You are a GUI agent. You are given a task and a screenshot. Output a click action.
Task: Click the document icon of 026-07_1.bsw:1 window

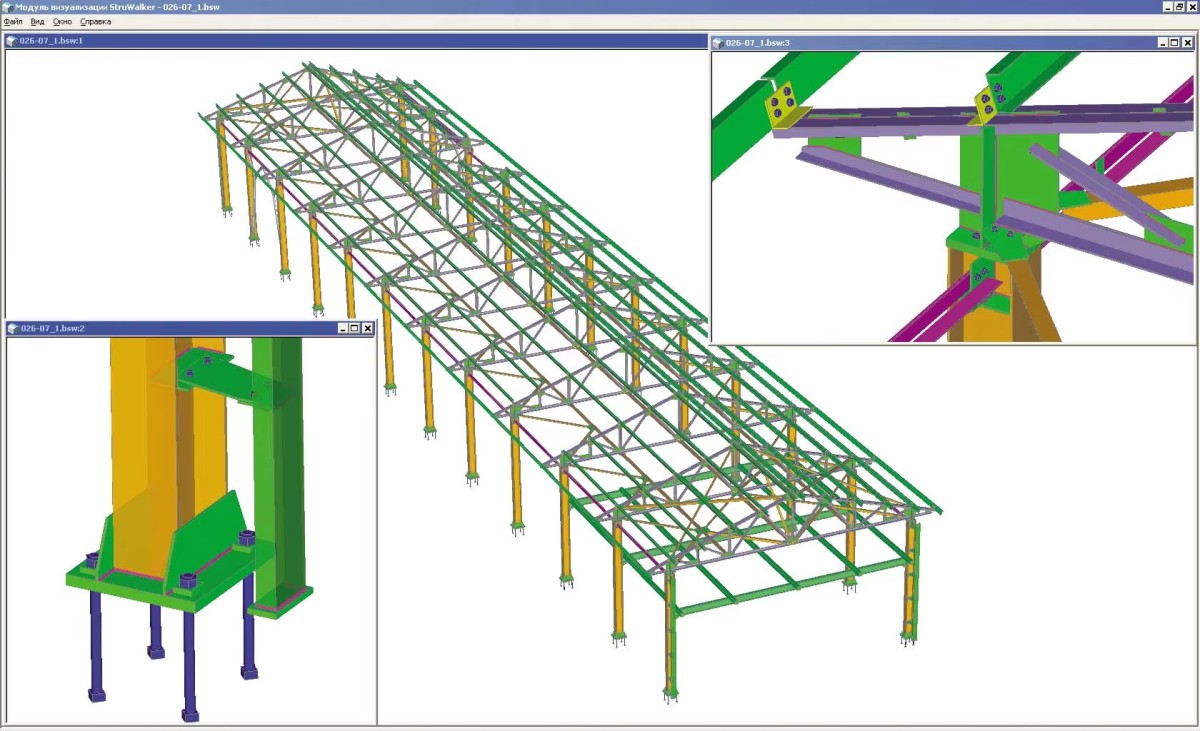(x=12, y=41)
